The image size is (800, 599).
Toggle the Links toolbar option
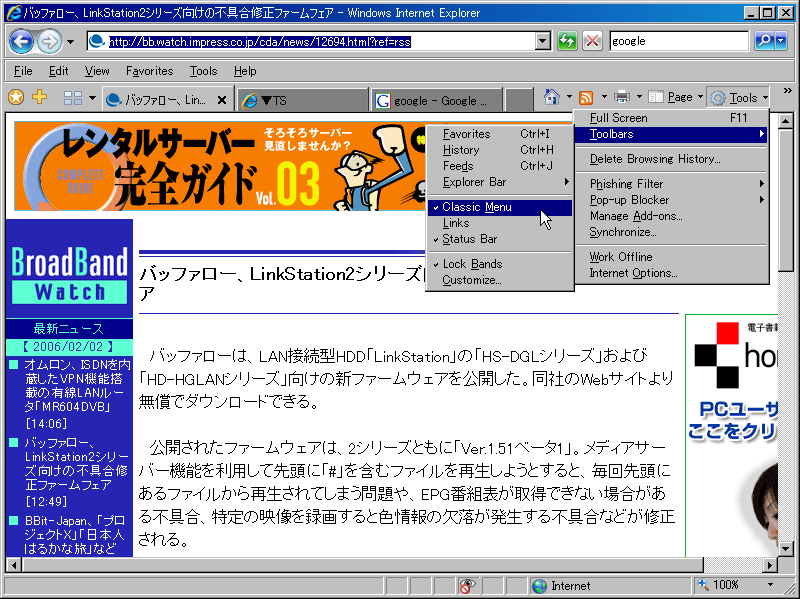(x=500, y=223)
